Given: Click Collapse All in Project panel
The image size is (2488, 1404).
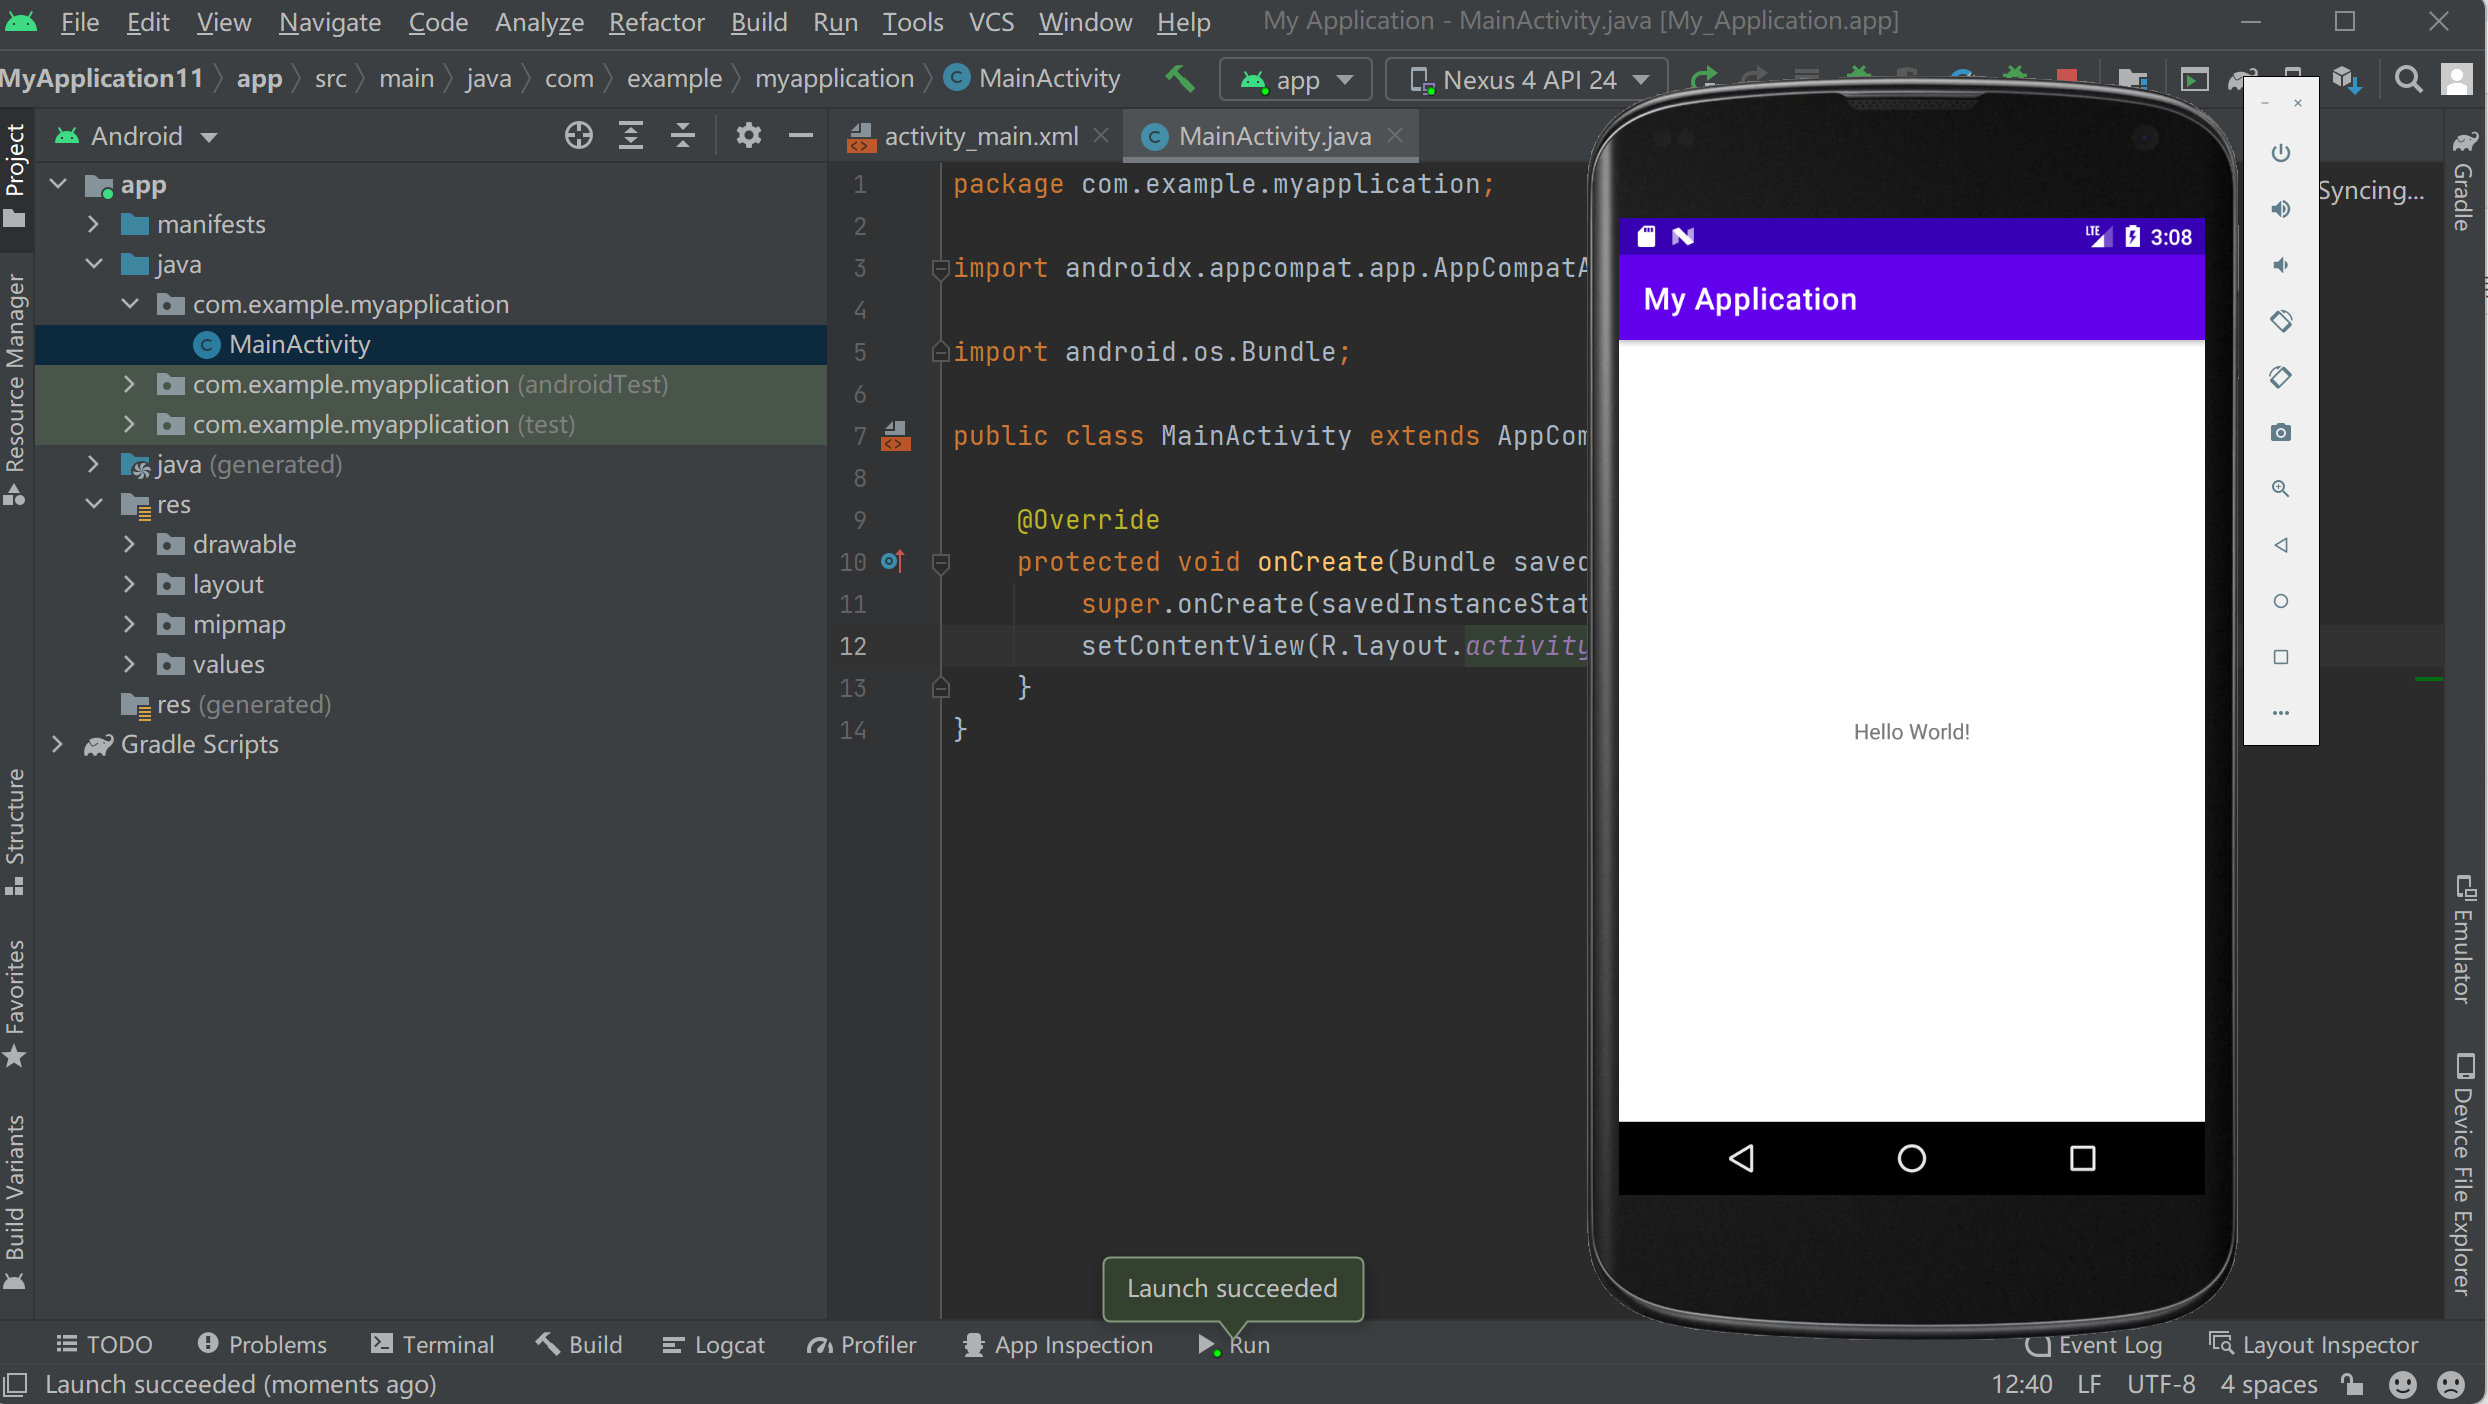Looking at the screenshot, I should click(x=683, y=135).
